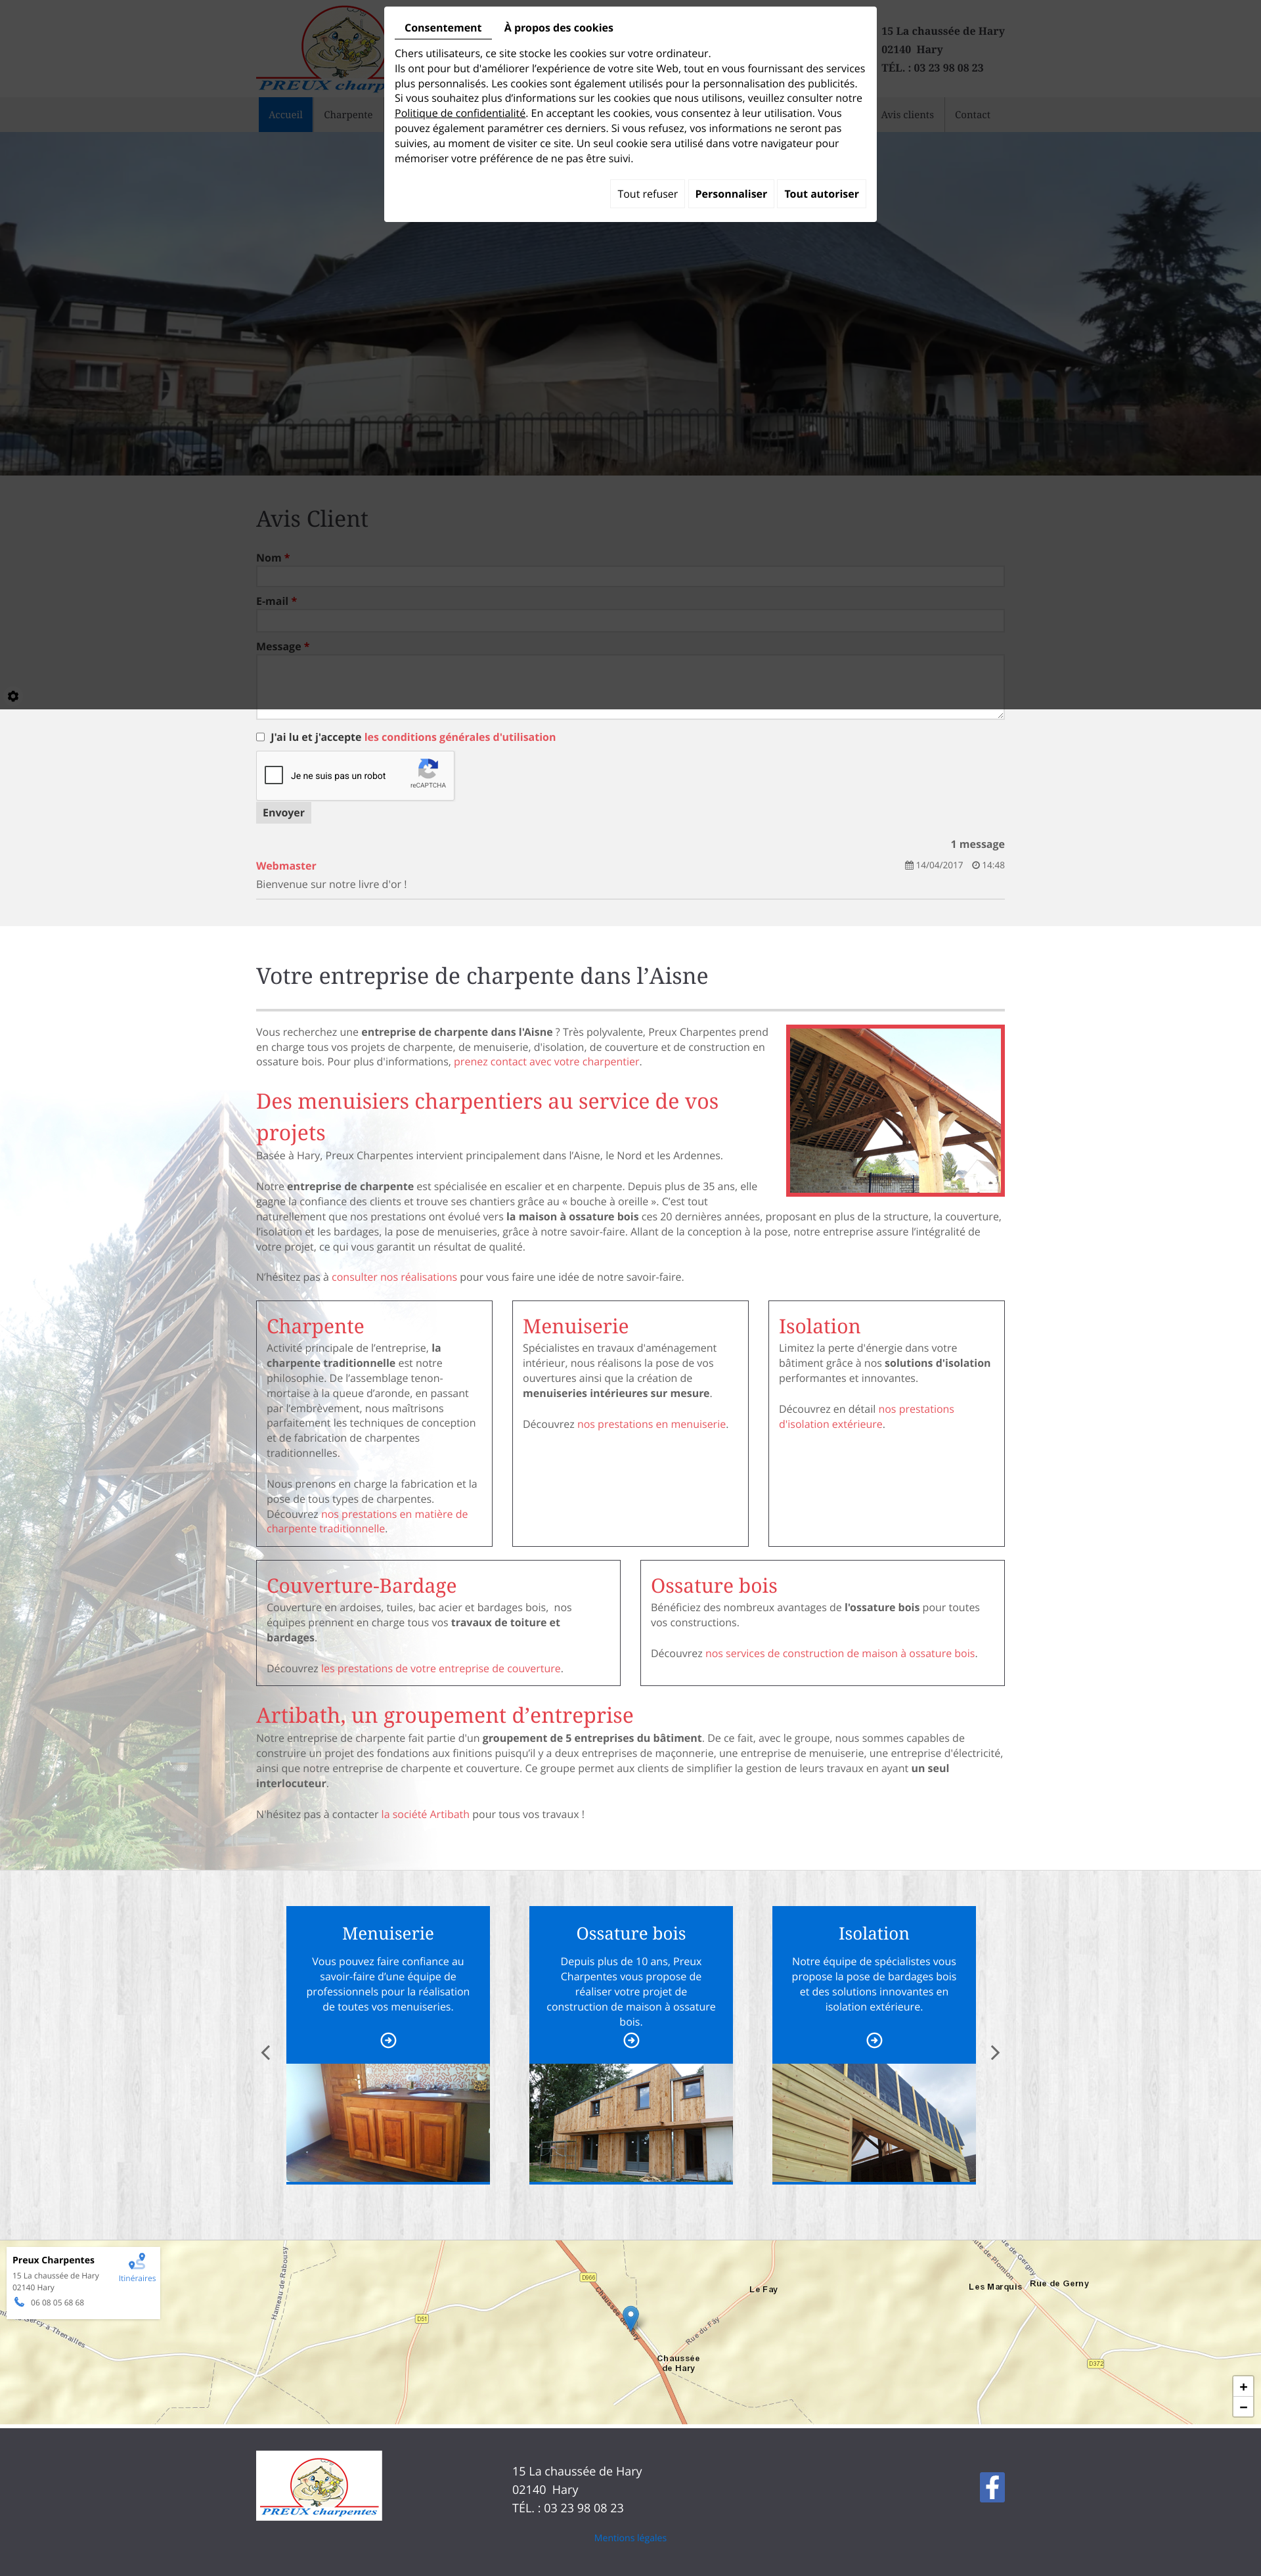Click phone icon in map info card
The width and height of the screenshot is (1261, 2576).
pyautogui.click(x=19, y=2302)
